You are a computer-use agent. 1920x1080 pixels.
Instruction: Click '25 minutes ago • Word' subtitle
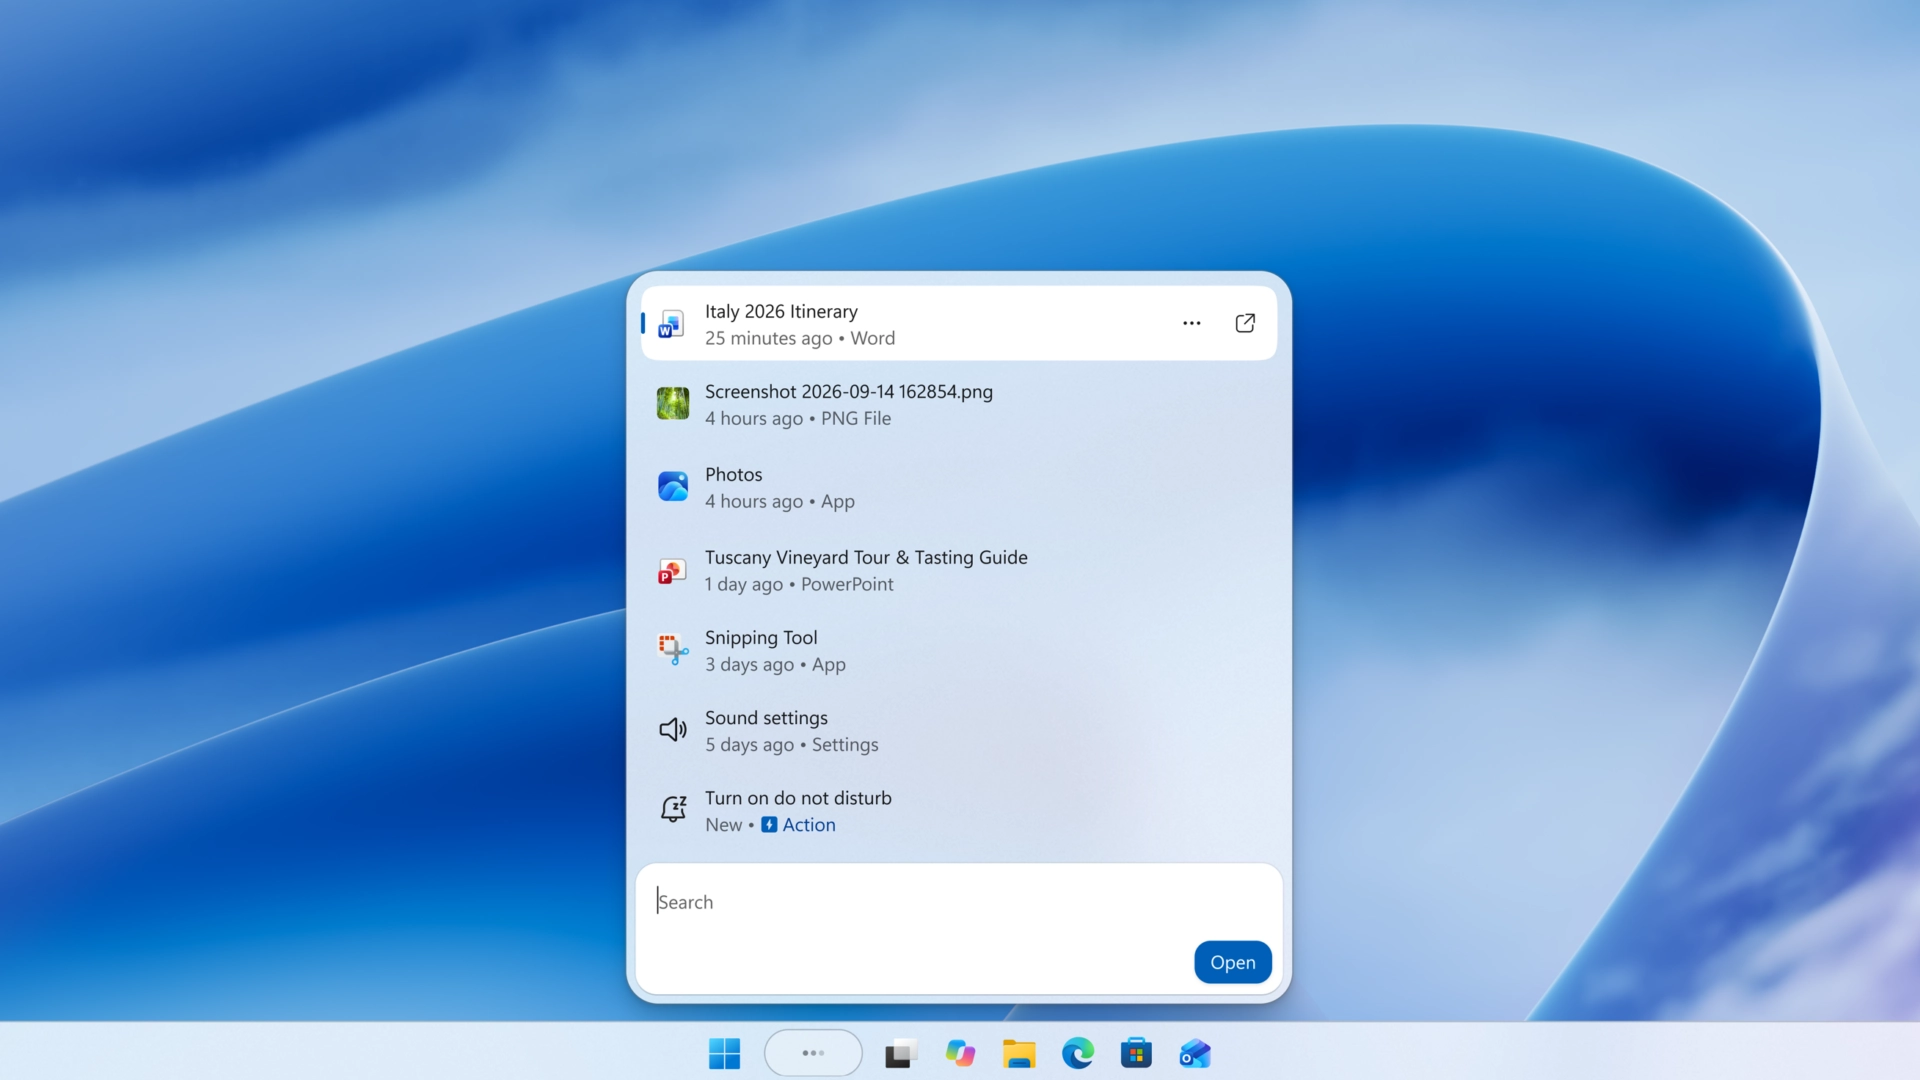click(800, 338)
